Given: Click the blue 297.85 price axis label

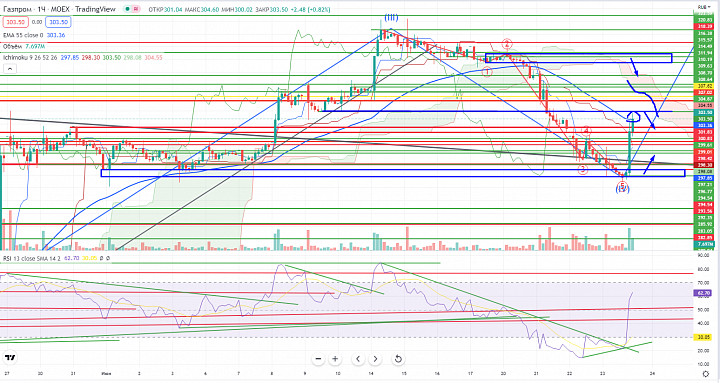Looking at the screenshot, I should [704, 178].
